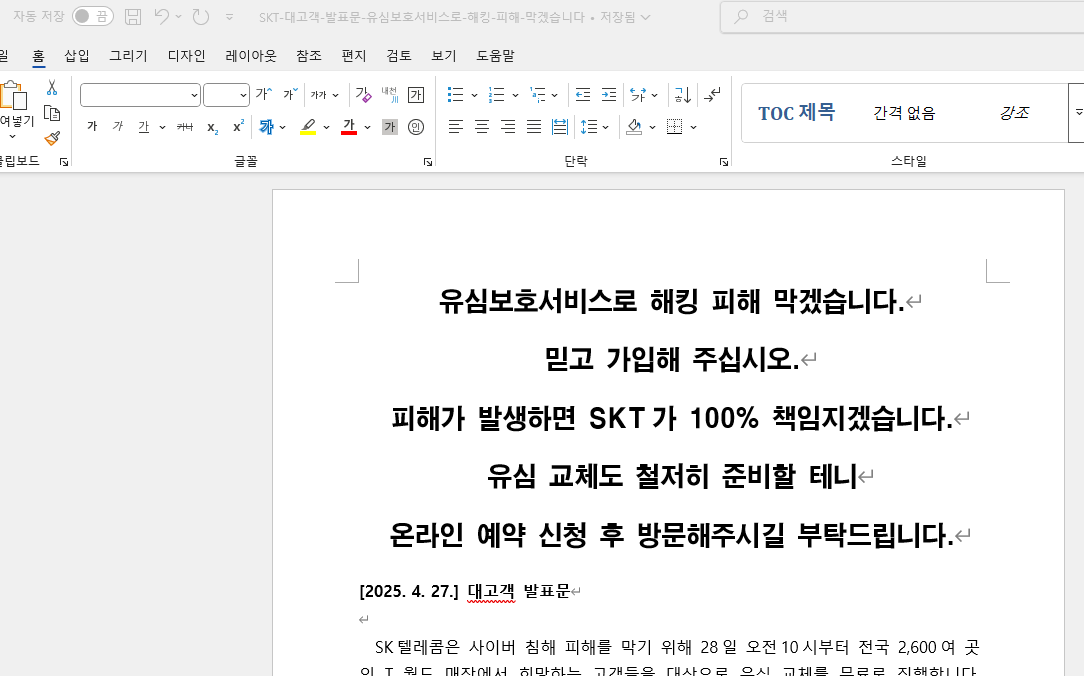Decrease font size with shrink font icon
Image resolution: width=1084 pixels, height=676 pixels.
coord(290,94)
